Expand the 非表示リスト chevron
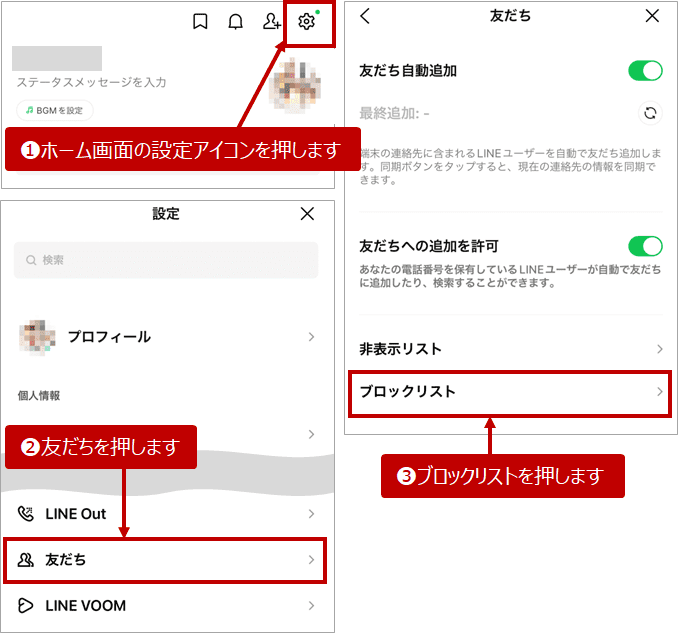The image size is (678, 633). (x=659, y=349)
